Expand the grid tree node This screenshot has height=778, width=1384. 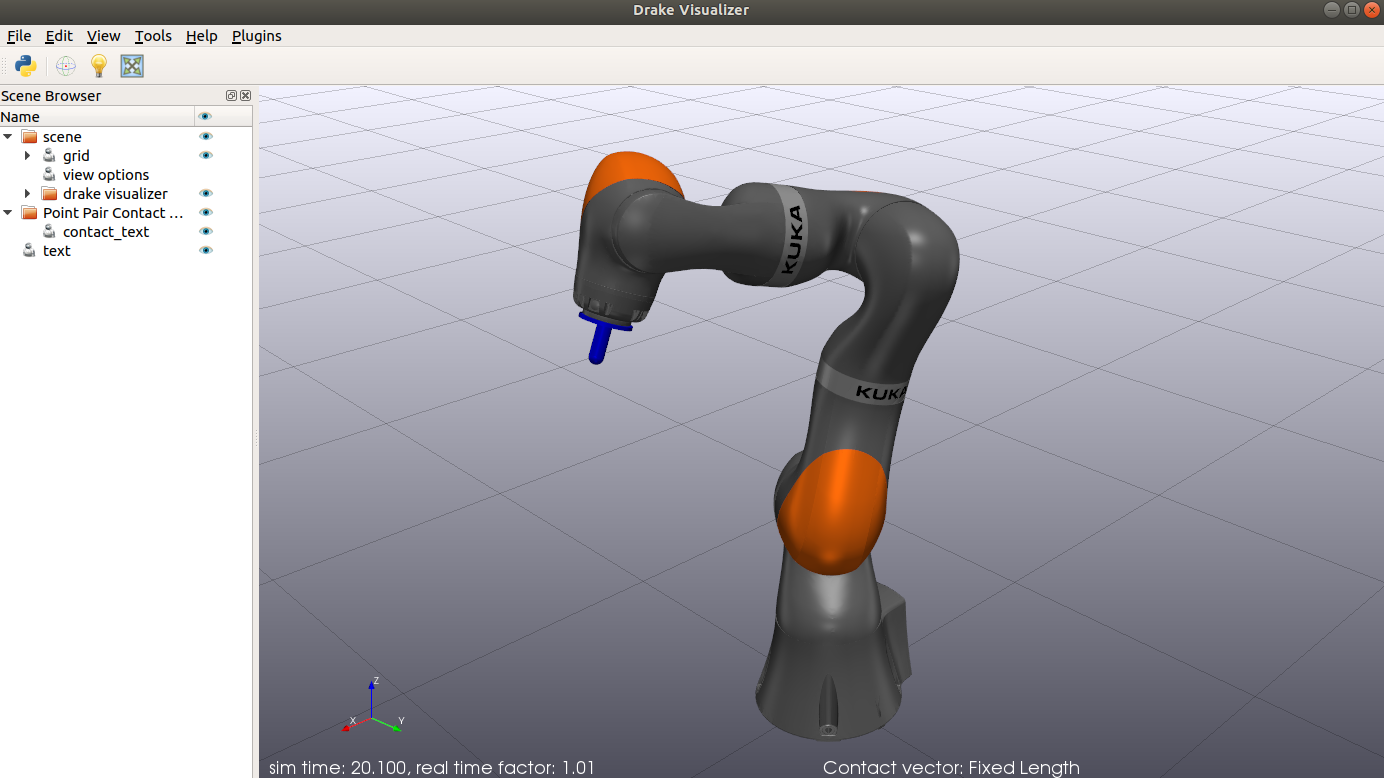[28, 156]
